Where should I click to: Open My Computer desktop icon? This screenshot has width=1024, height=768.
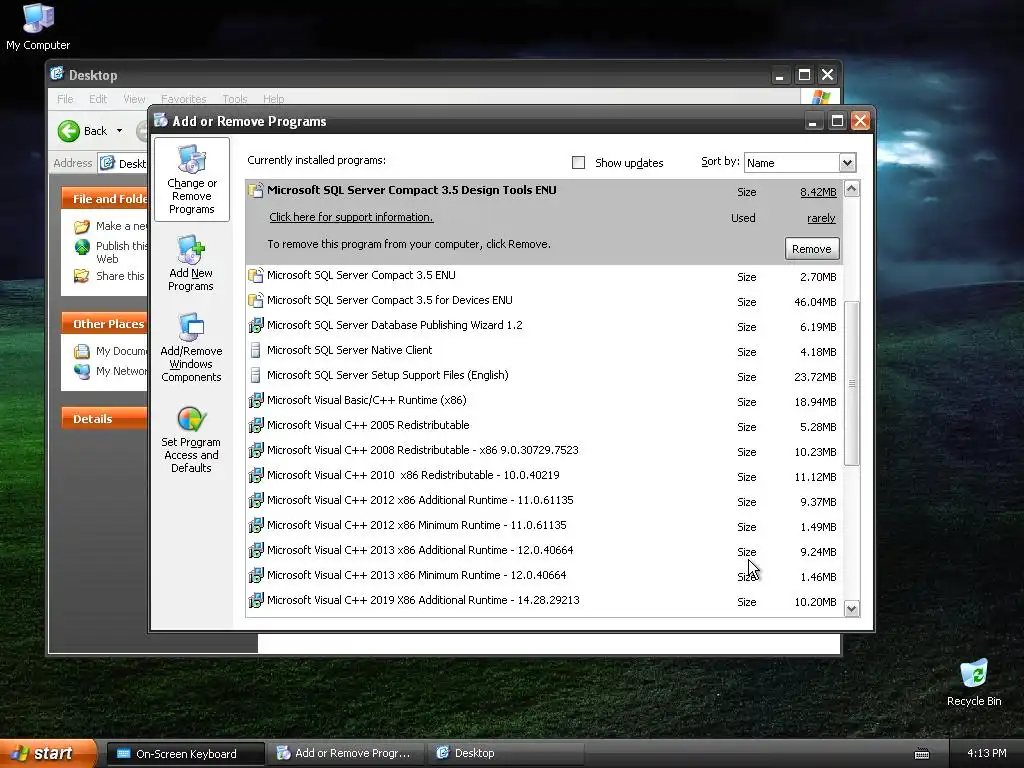pyautogui.click(x=38, y=26)
